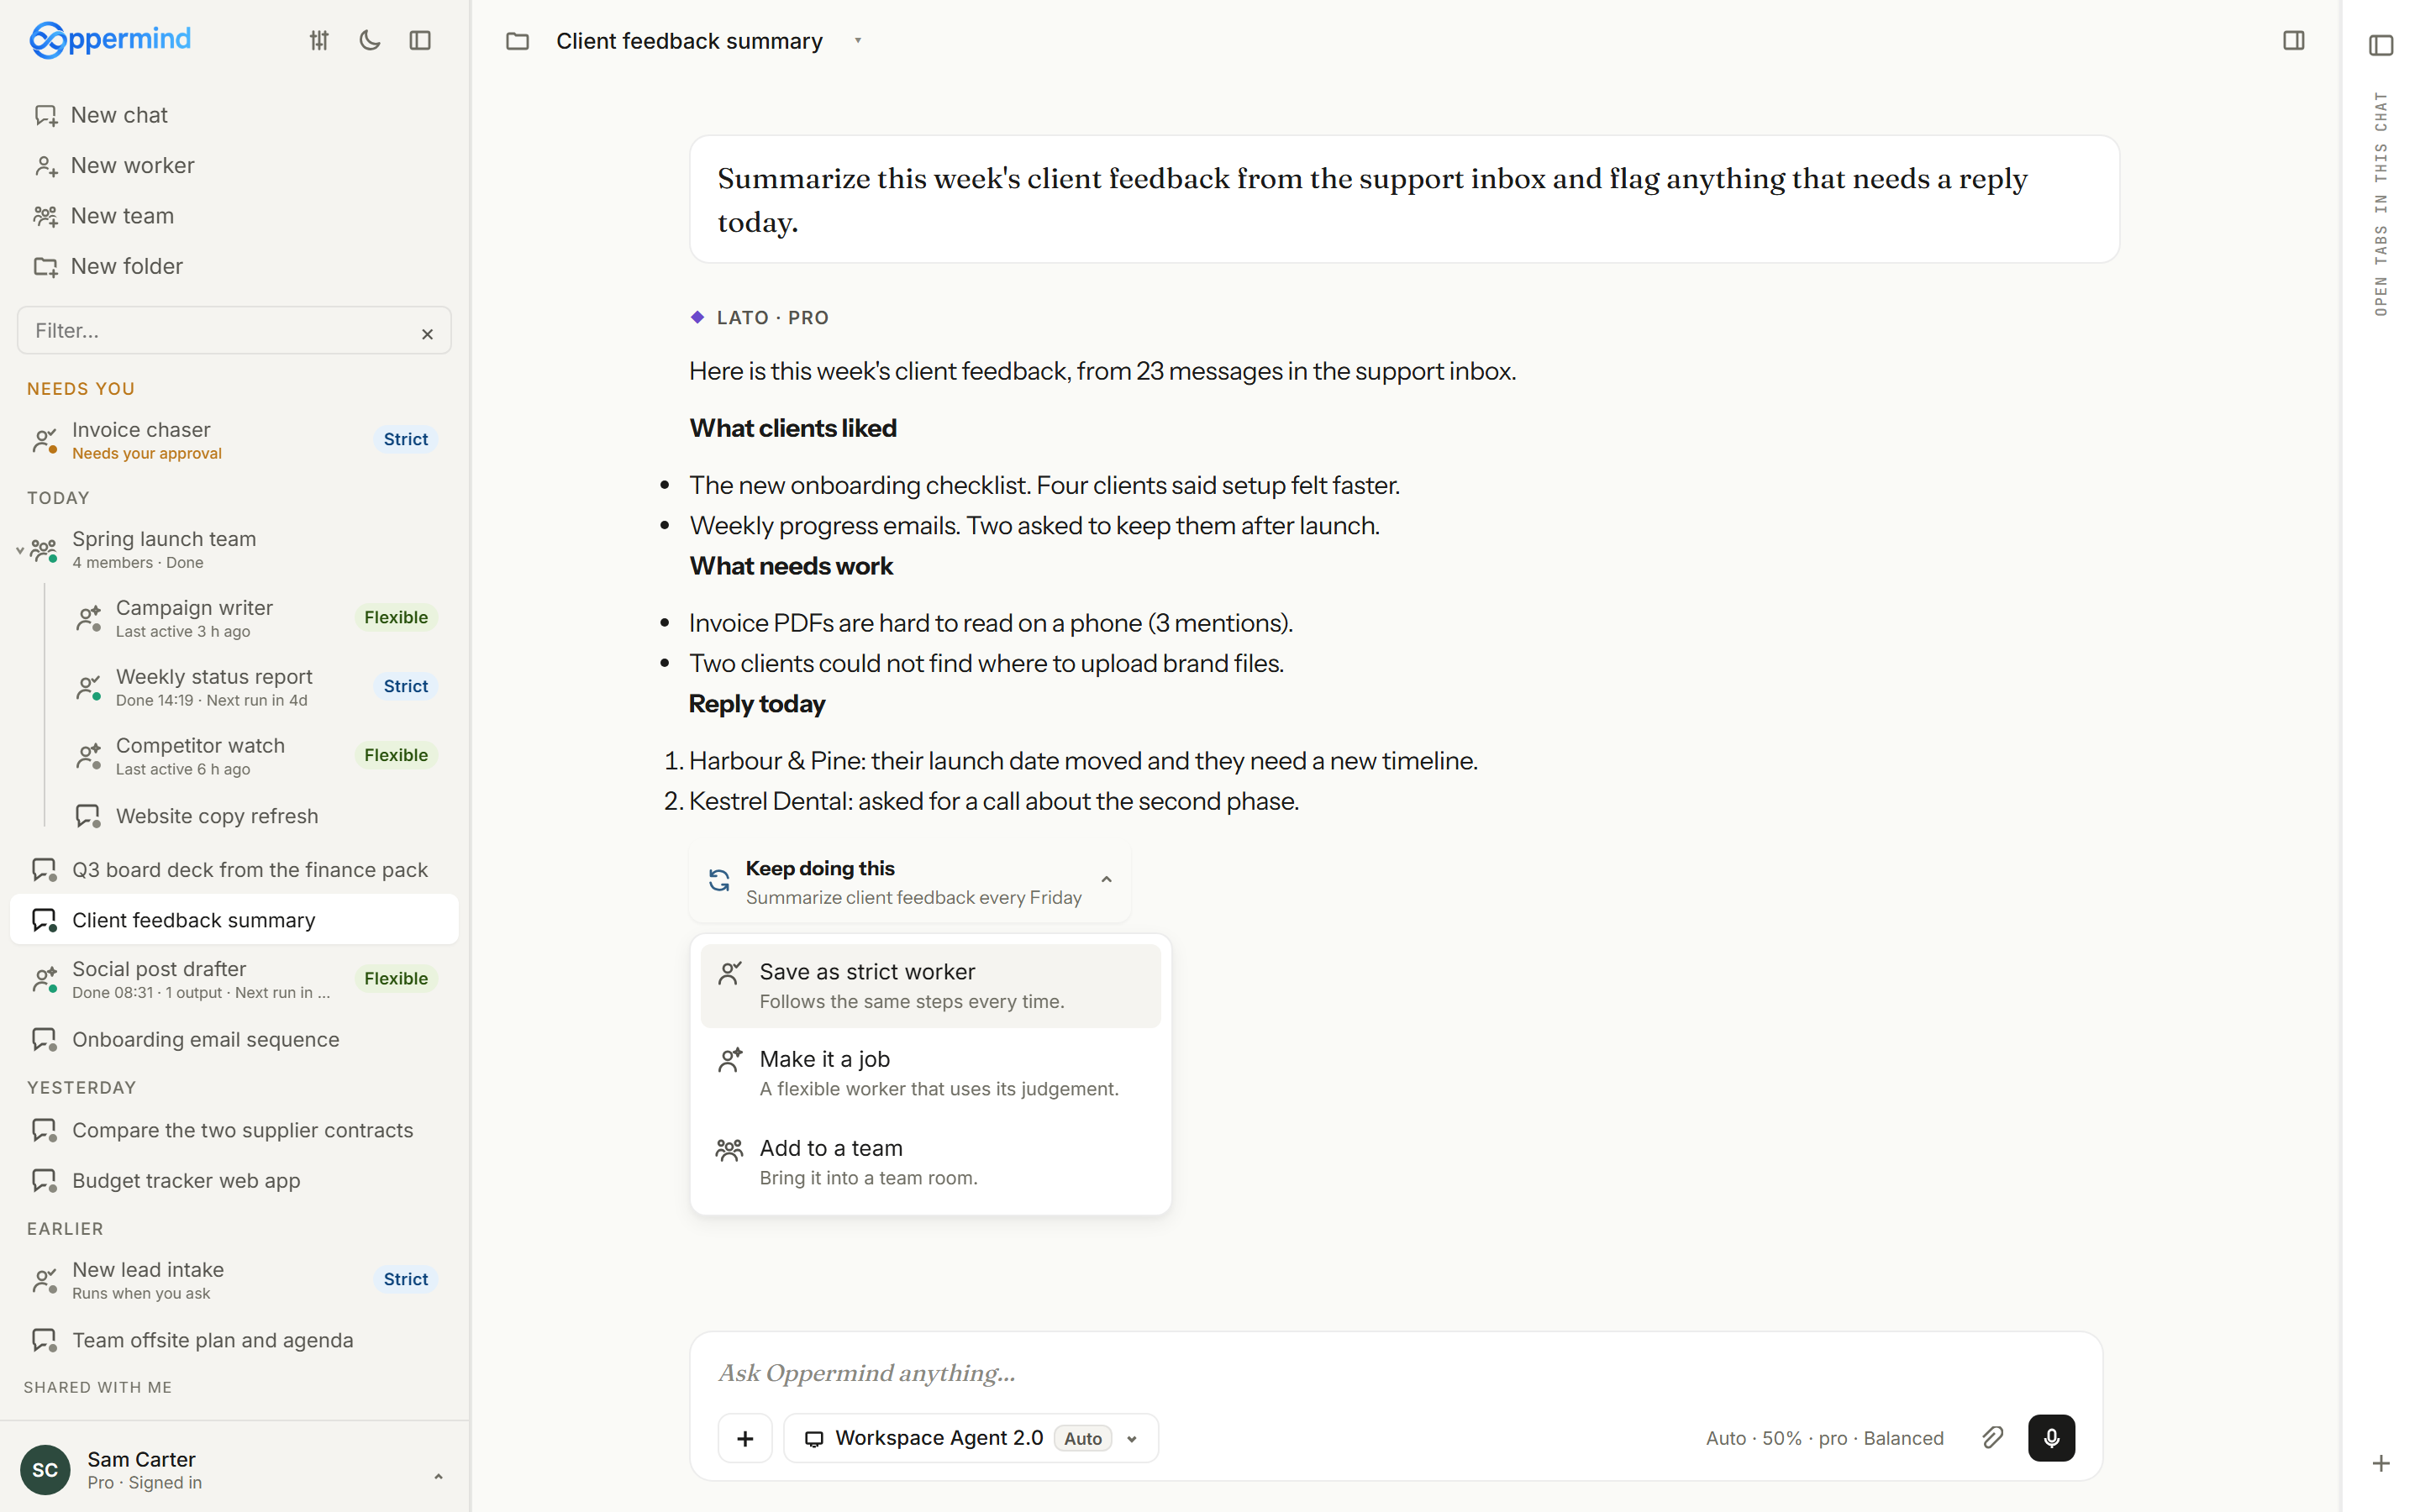
Task: Collapse the Keep doing this card chevron
Action: (x=1106, y=880)
